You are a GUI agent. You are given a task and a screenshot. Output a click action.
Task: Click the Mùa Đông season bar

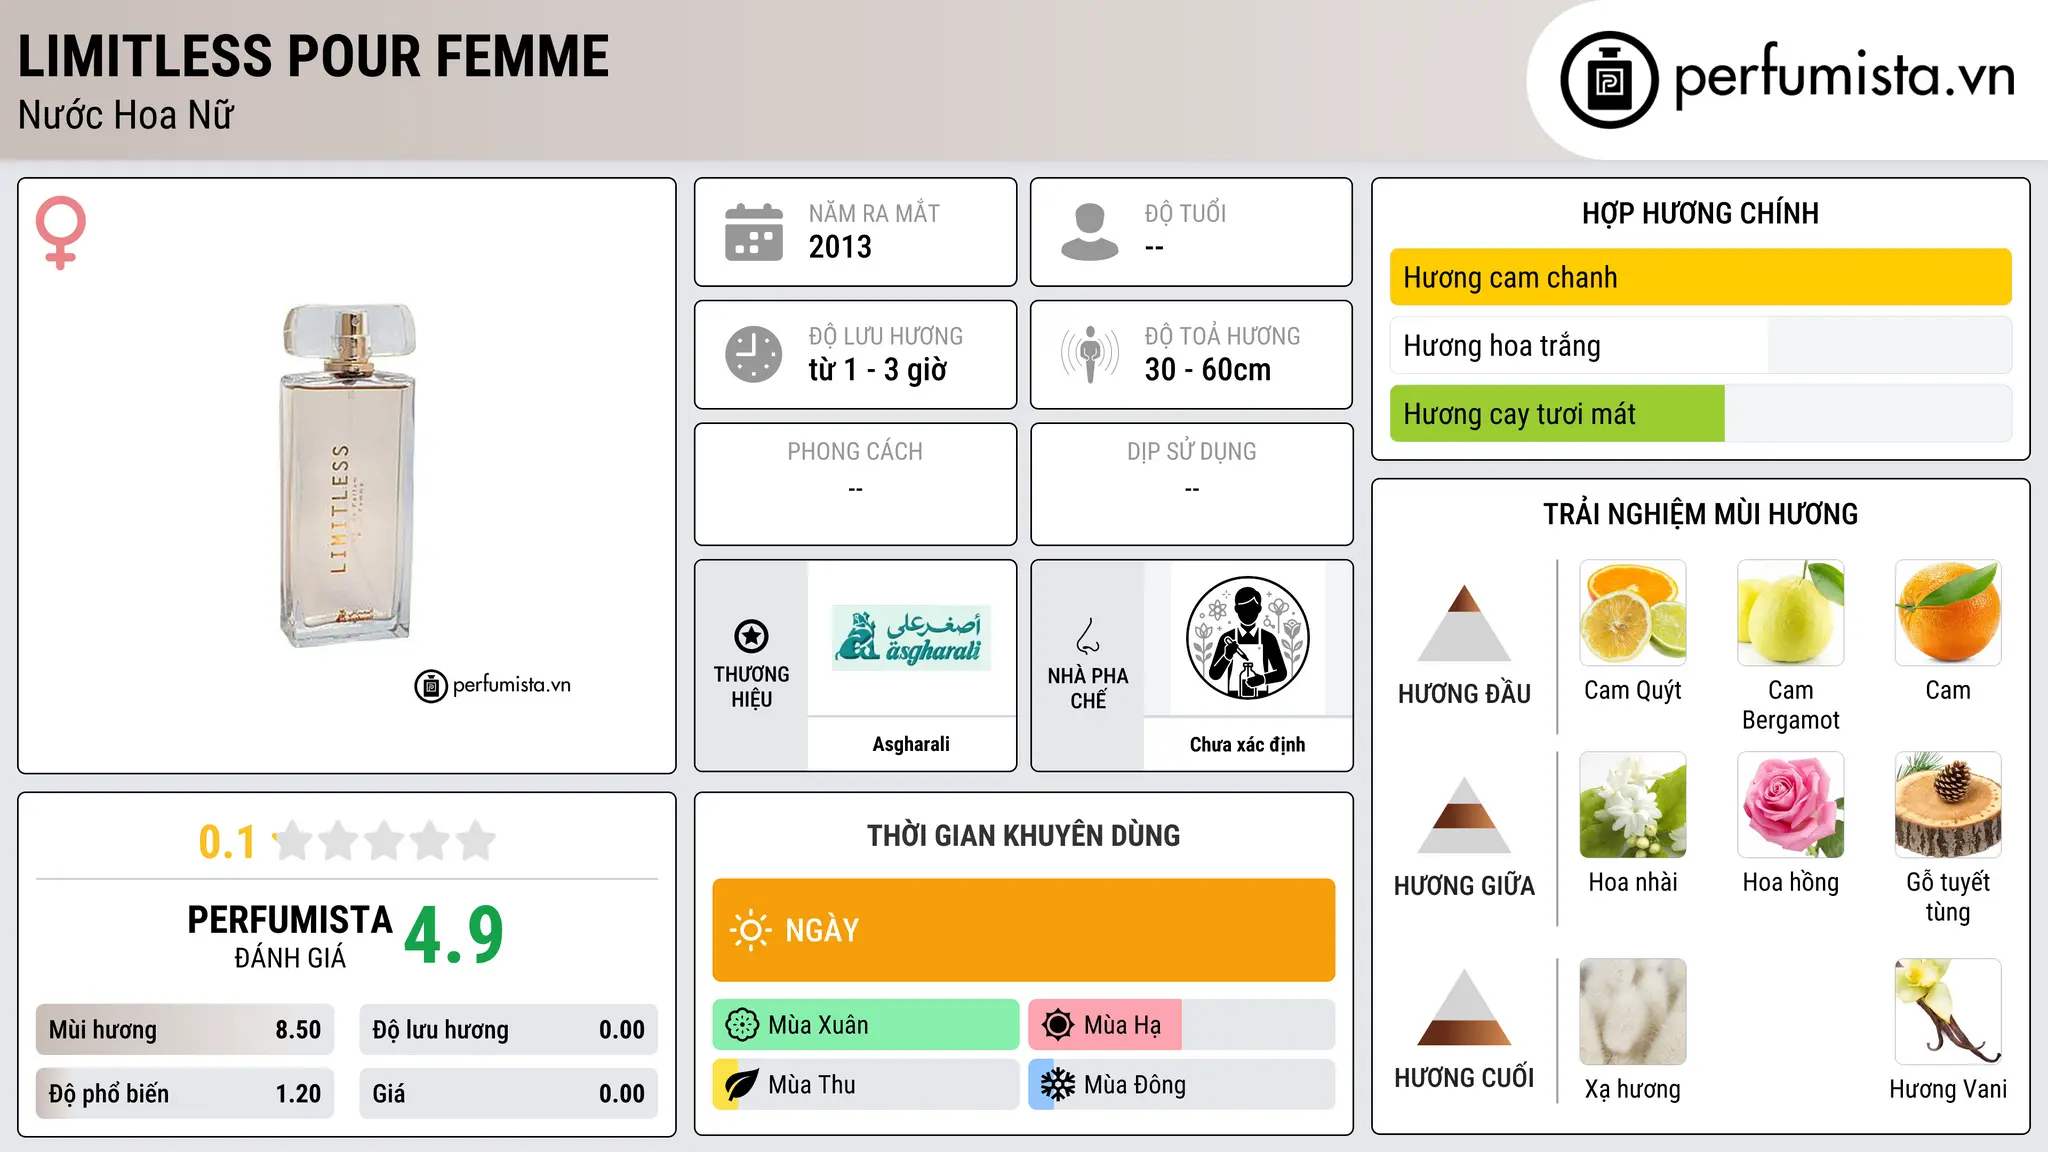[1181, 1085]
